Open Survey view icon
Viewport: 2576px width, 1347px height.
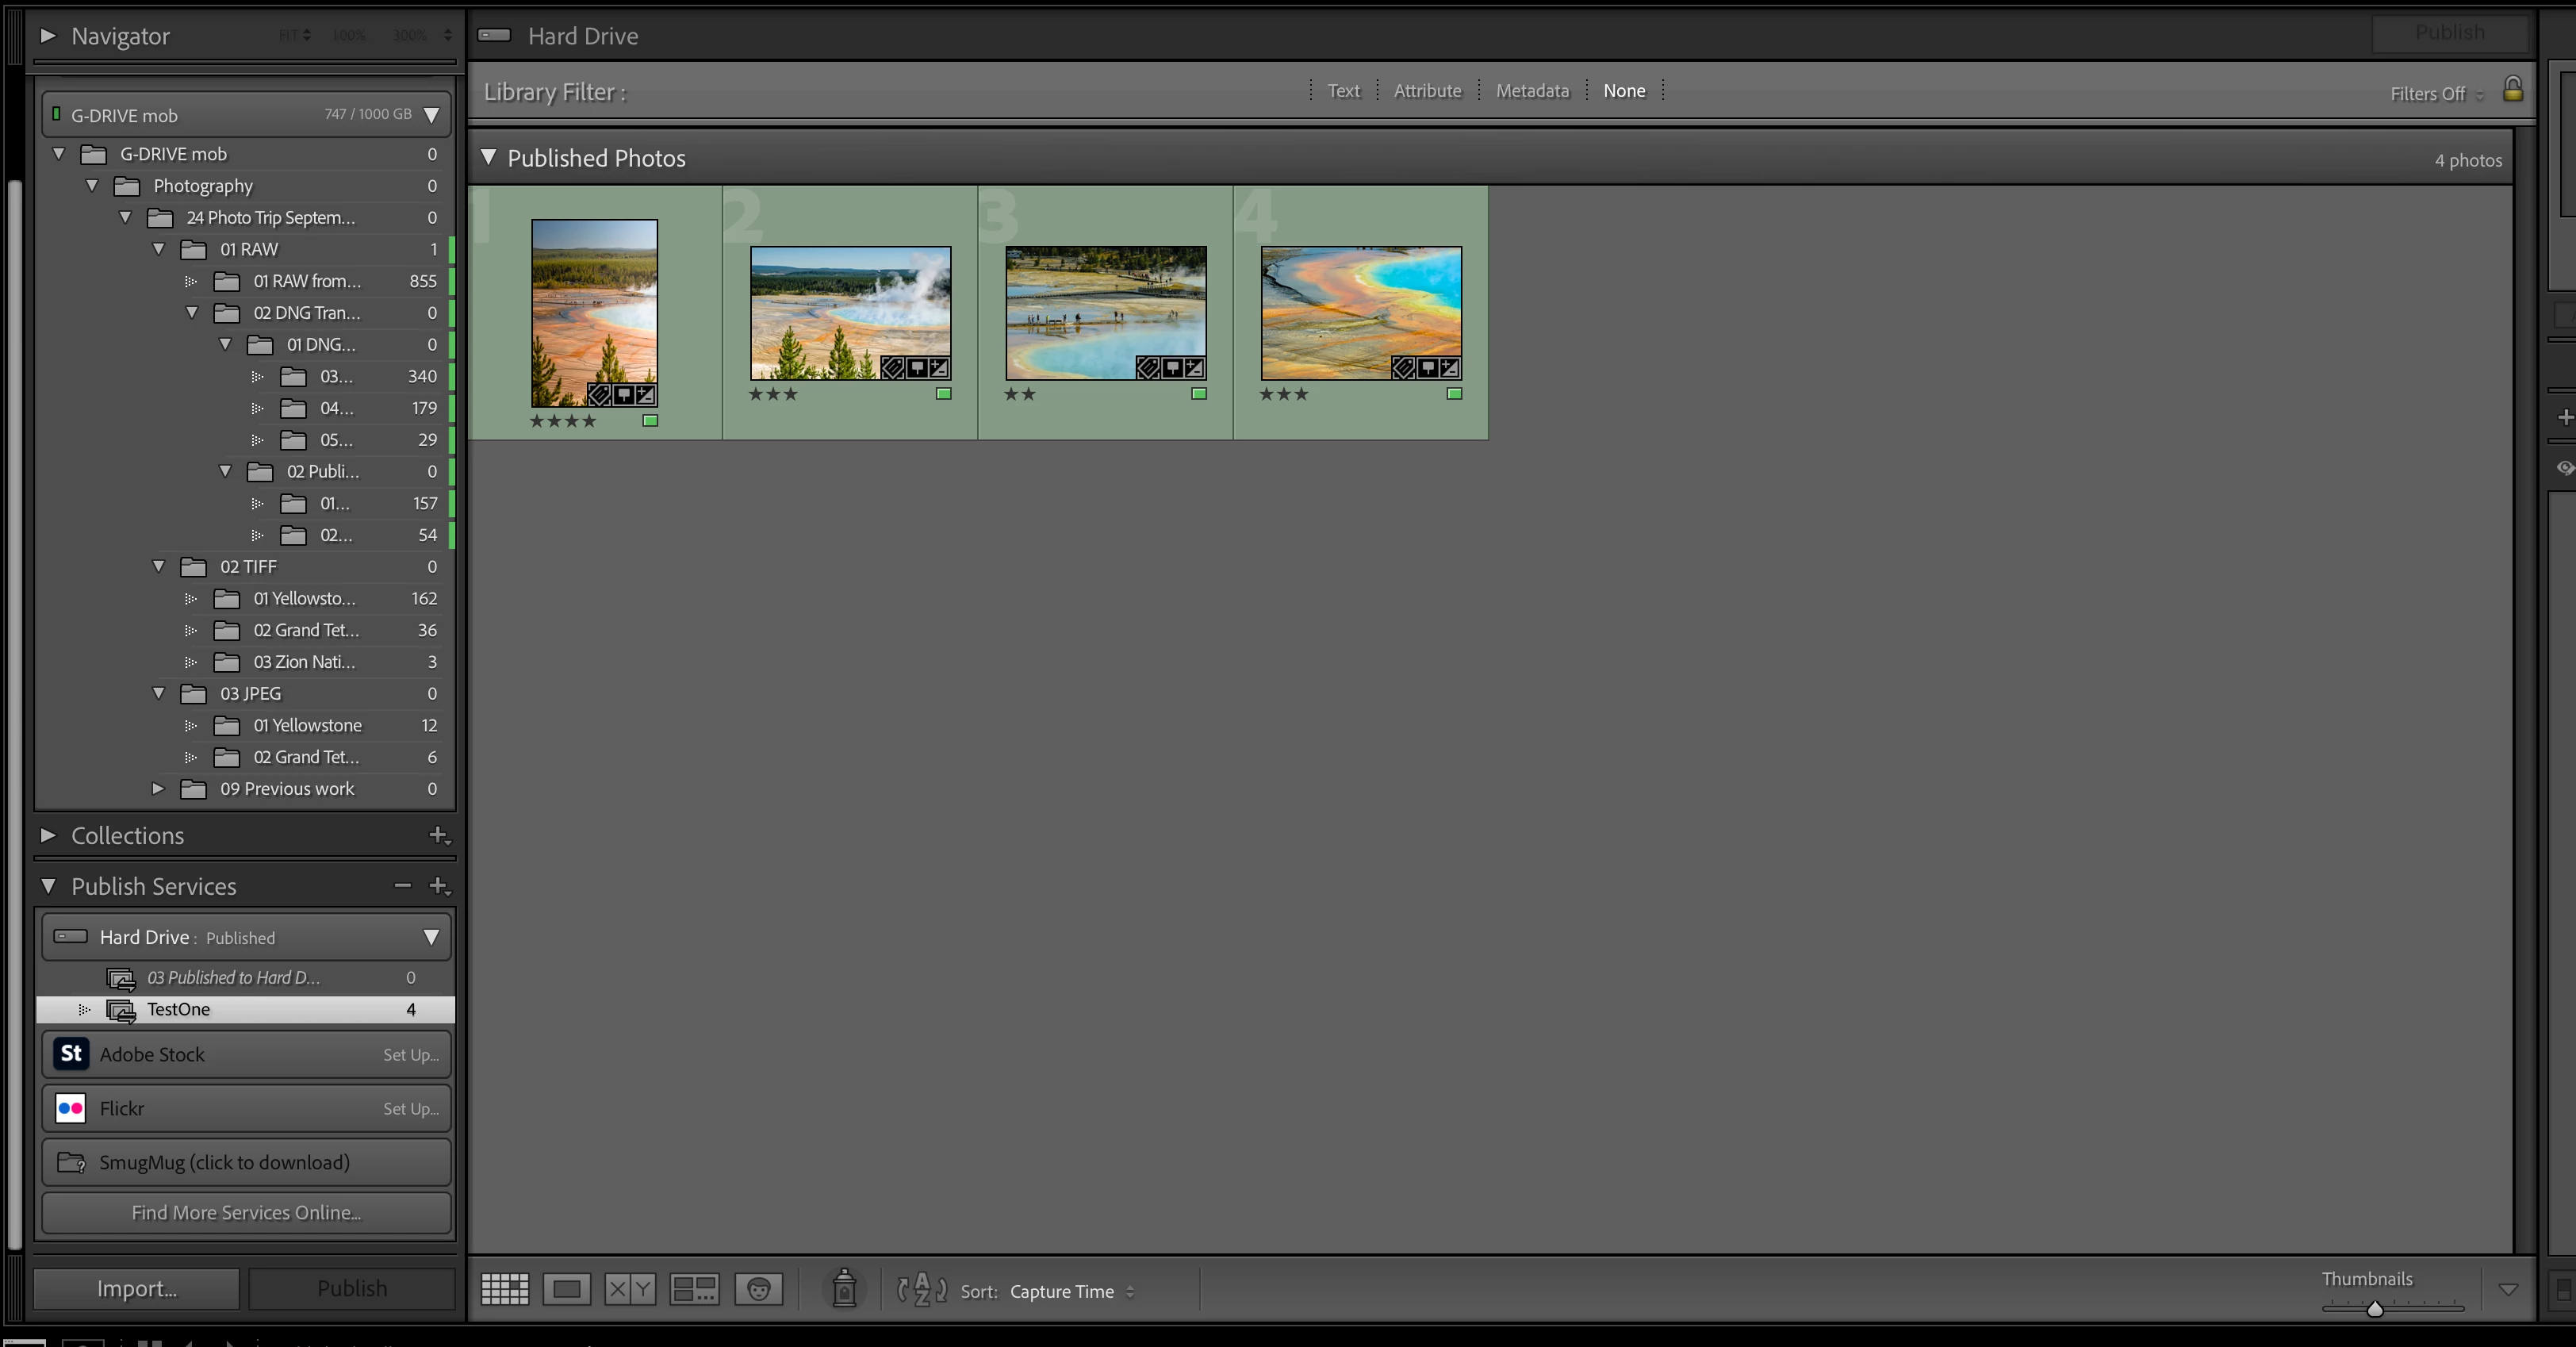[694, 1289]
